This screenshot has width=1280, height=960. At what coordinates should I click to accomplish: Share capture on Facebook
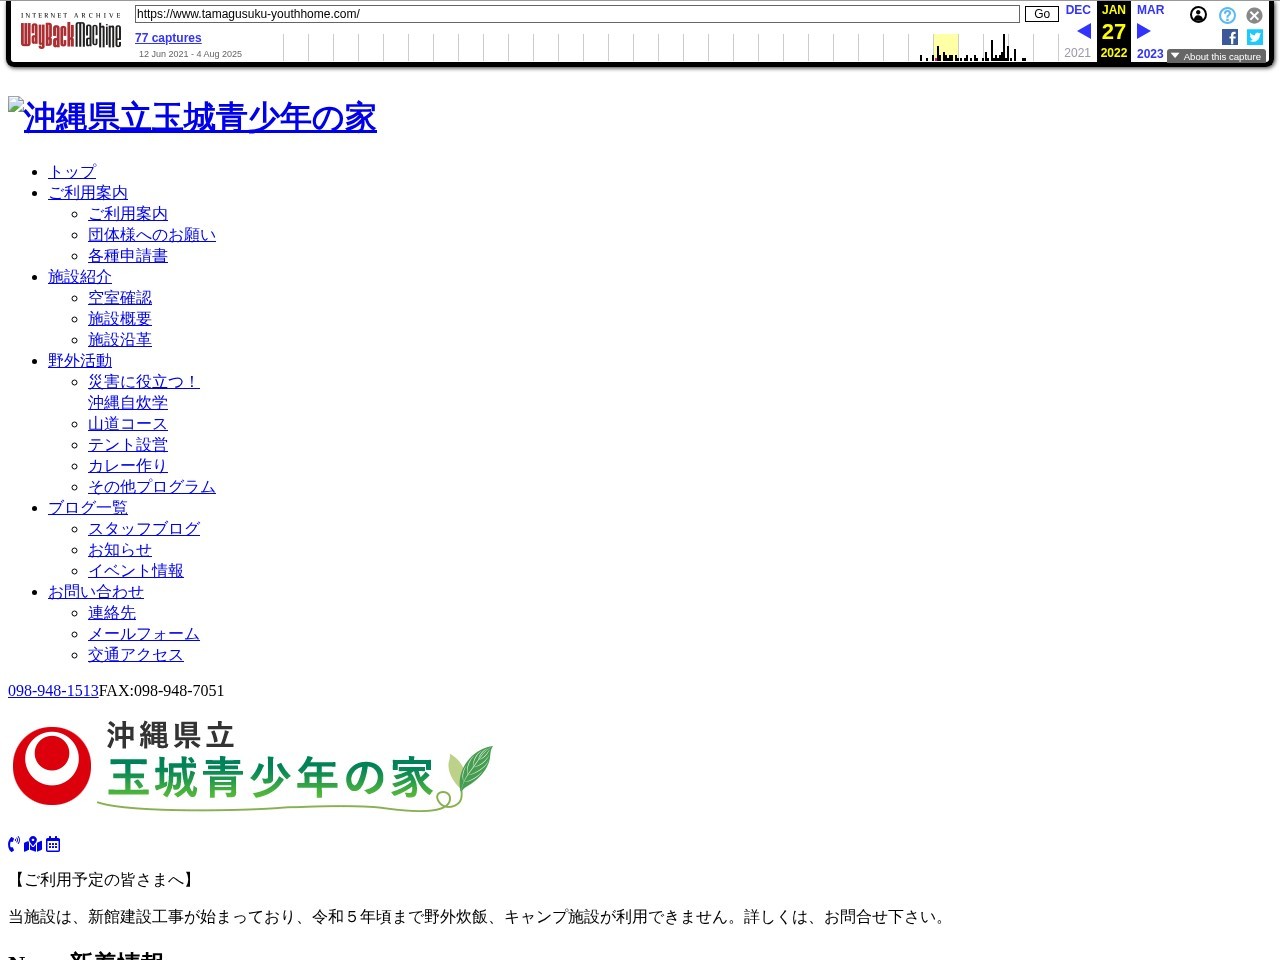pyautogui.click(x=1230, y=37)
